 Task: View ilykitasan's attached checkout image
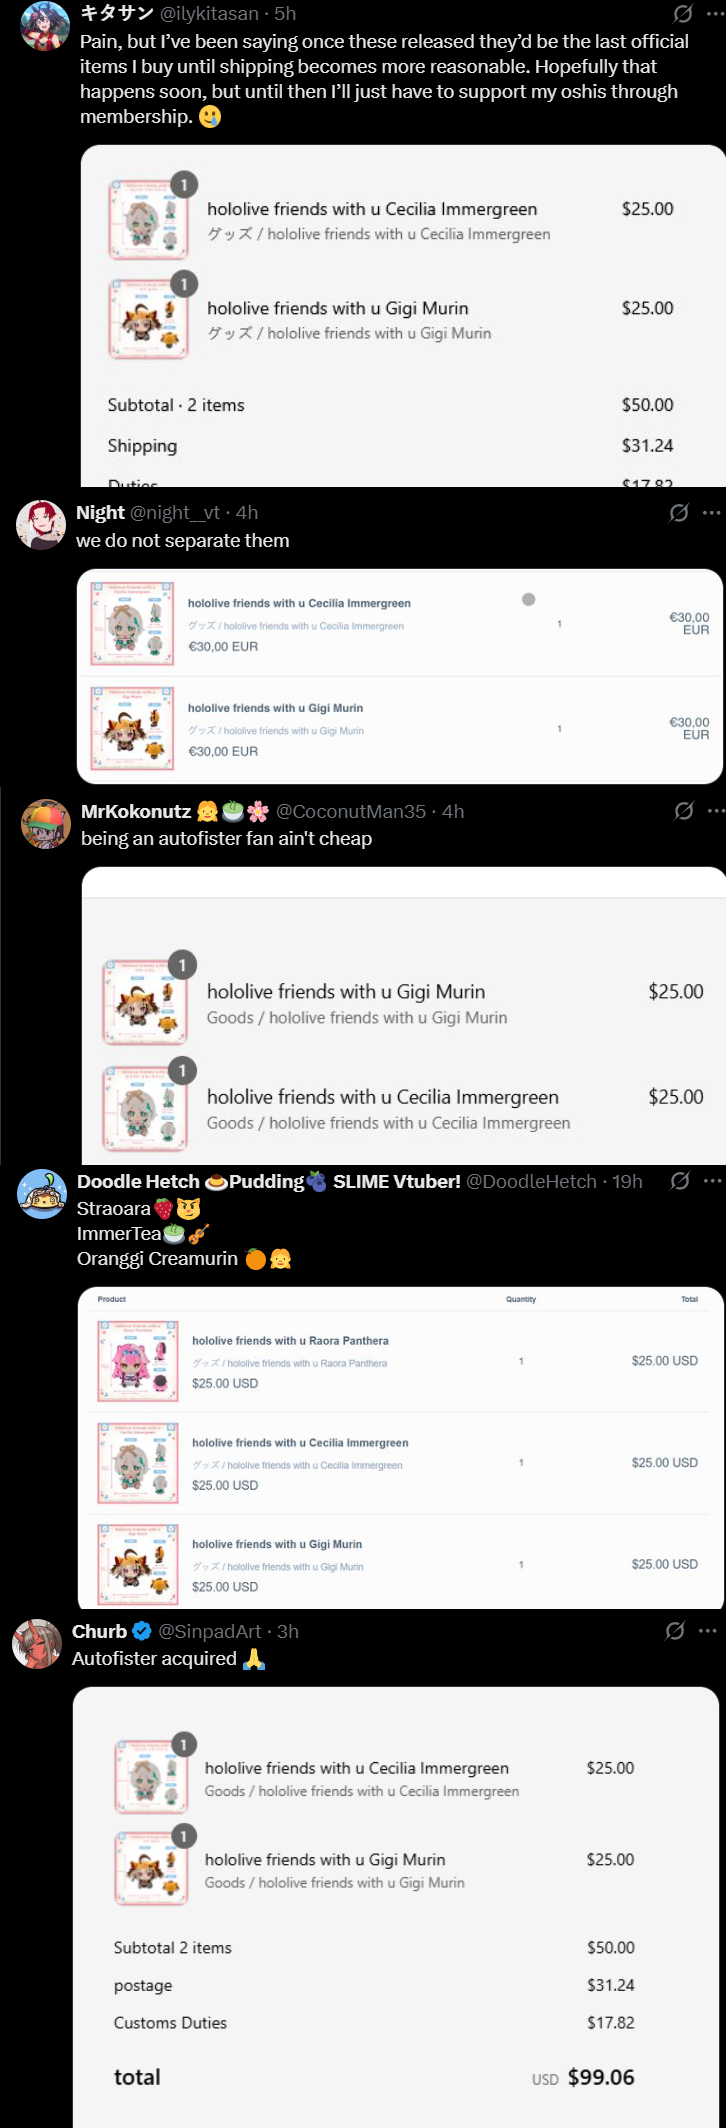coord(403,316)
